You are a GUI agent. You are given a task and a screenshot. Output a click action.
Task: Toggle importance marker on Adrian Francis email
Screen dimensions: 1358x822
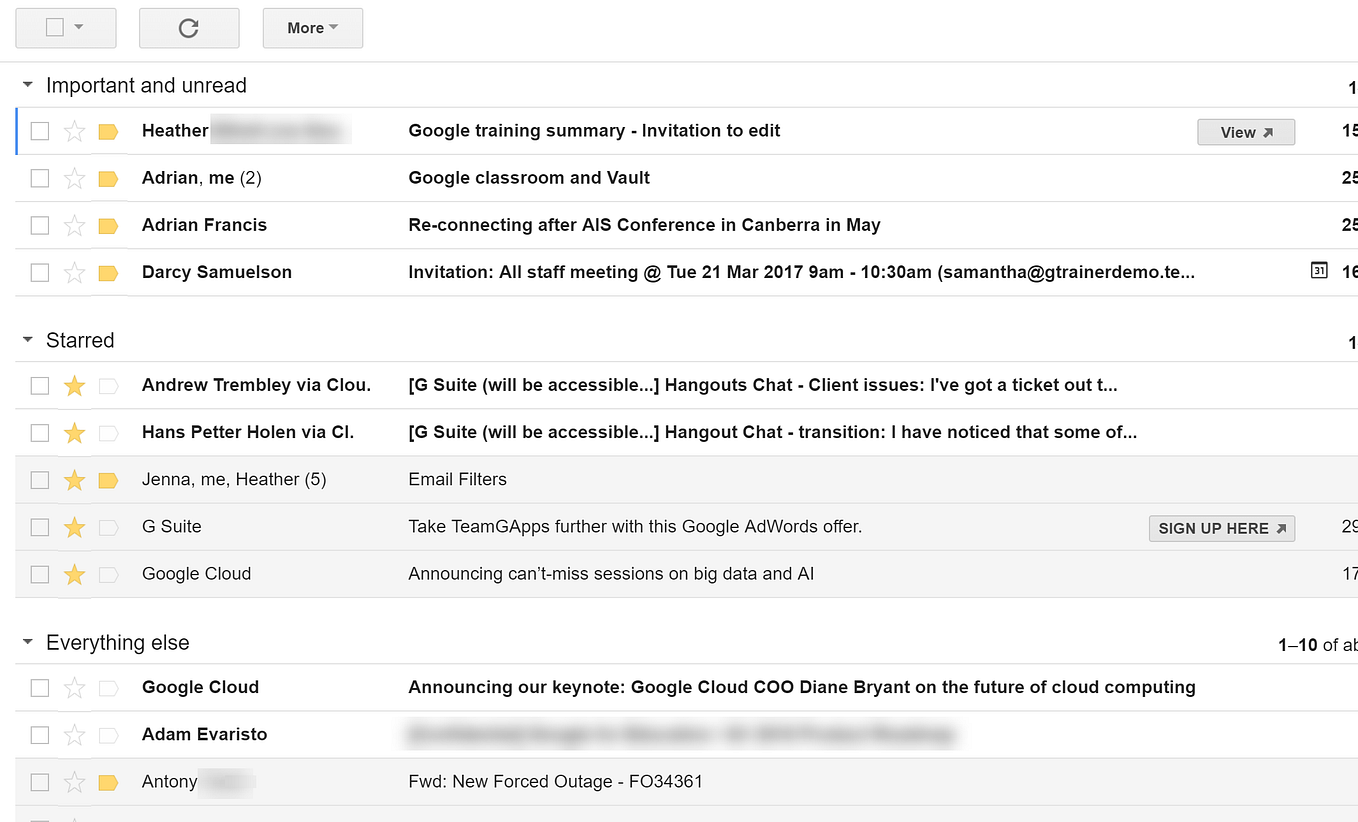click(x=108, y=226)
